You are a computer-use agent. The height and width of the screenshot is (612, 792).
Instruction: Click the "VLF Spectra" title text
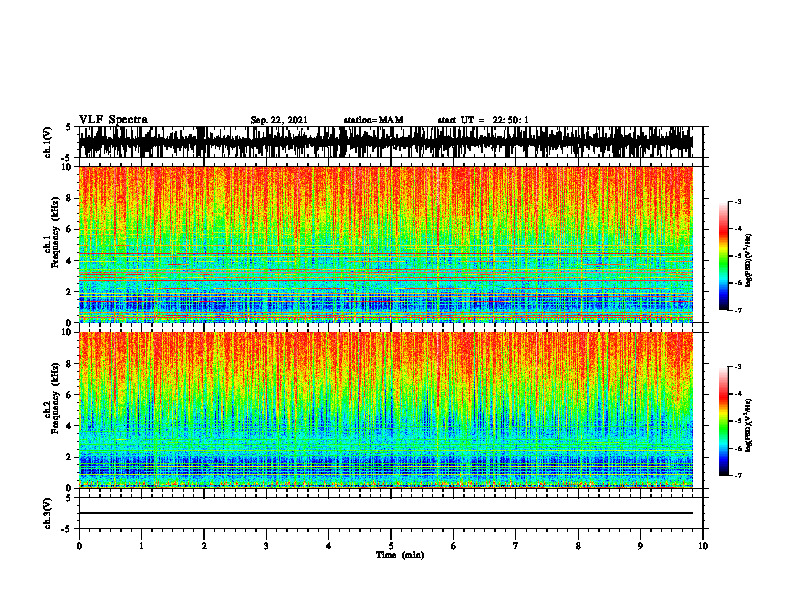[113, 119]
